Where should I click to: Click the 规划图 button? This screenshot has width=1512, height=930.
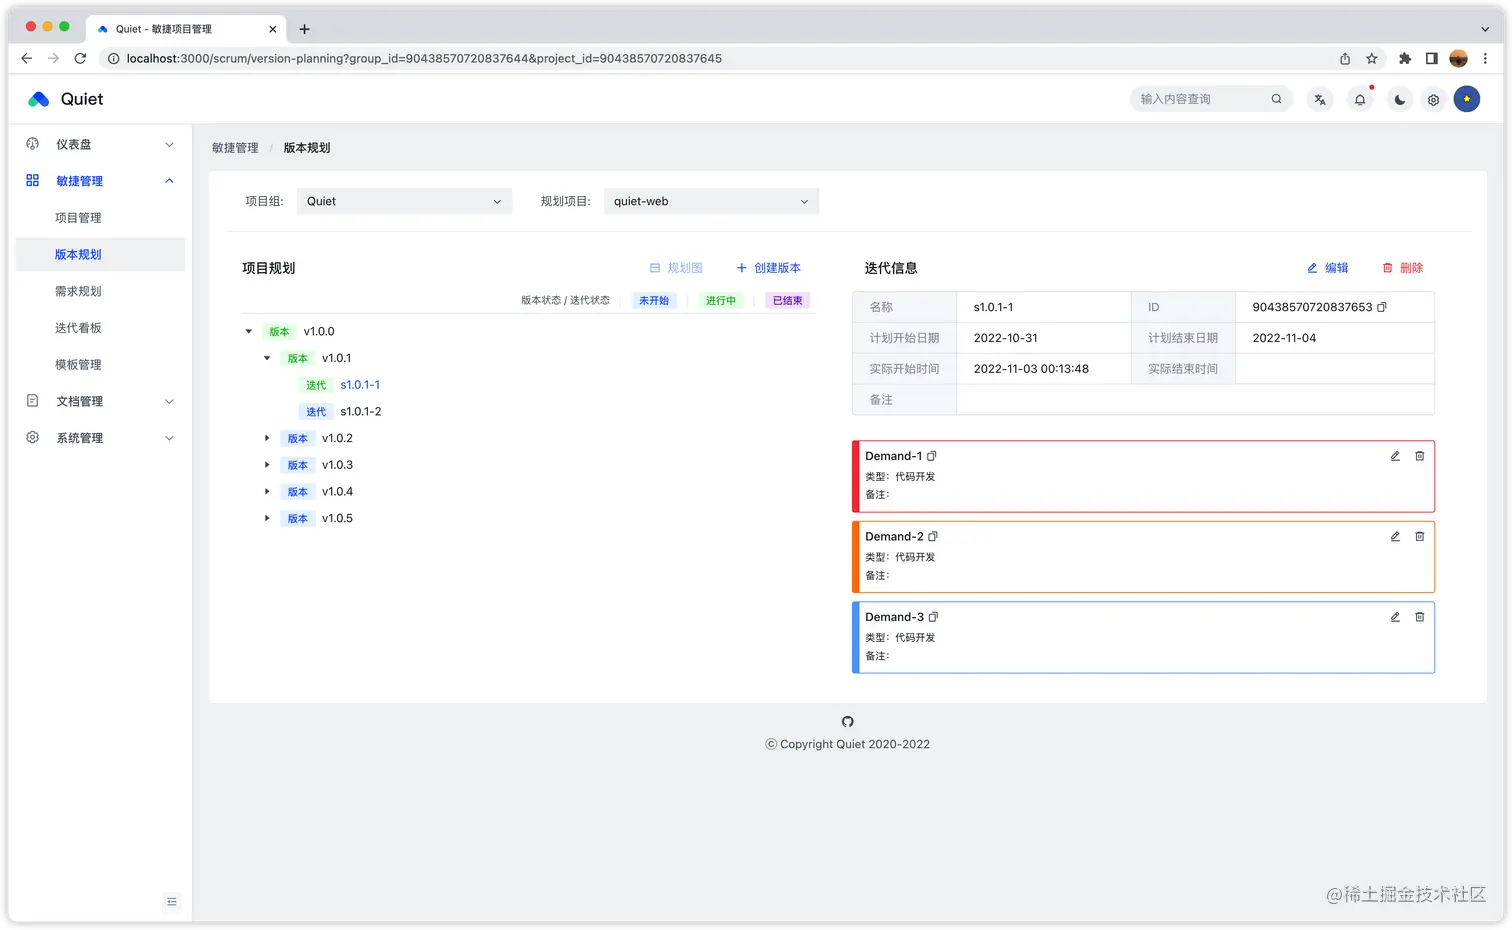click(x=676, y=268)
